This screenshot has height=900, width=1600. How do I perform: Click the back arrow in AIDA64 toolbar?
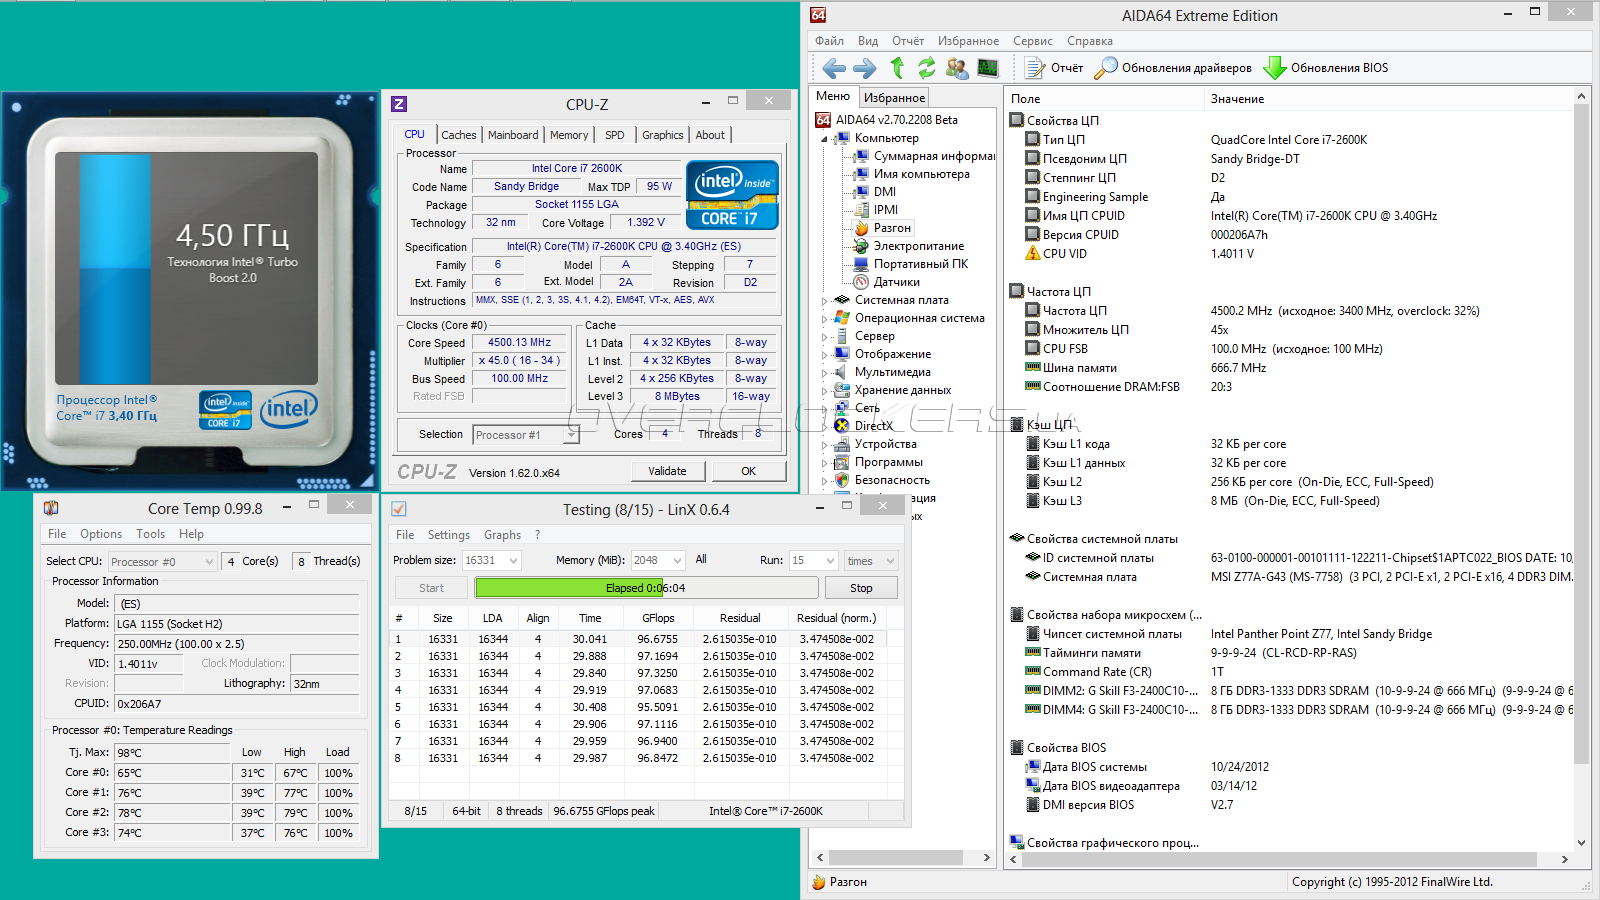coord(833,68)
